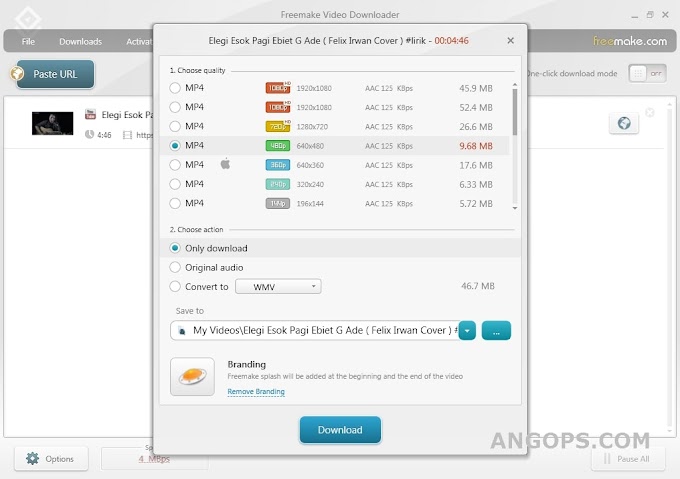Open the Activate menu
The width and height of the screenshot is (680, 479).
pos(139,42)
